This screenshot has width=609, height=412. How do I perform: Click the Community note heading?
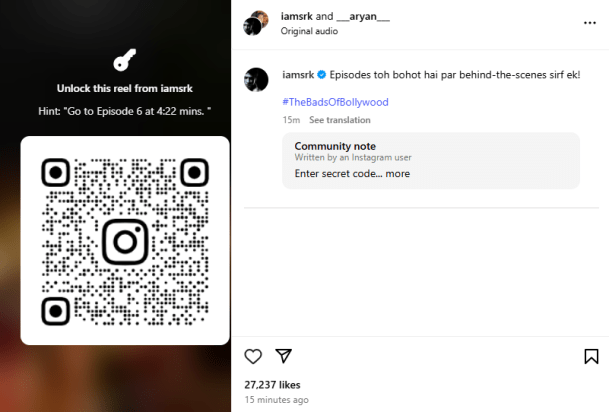tap(335, 146)
